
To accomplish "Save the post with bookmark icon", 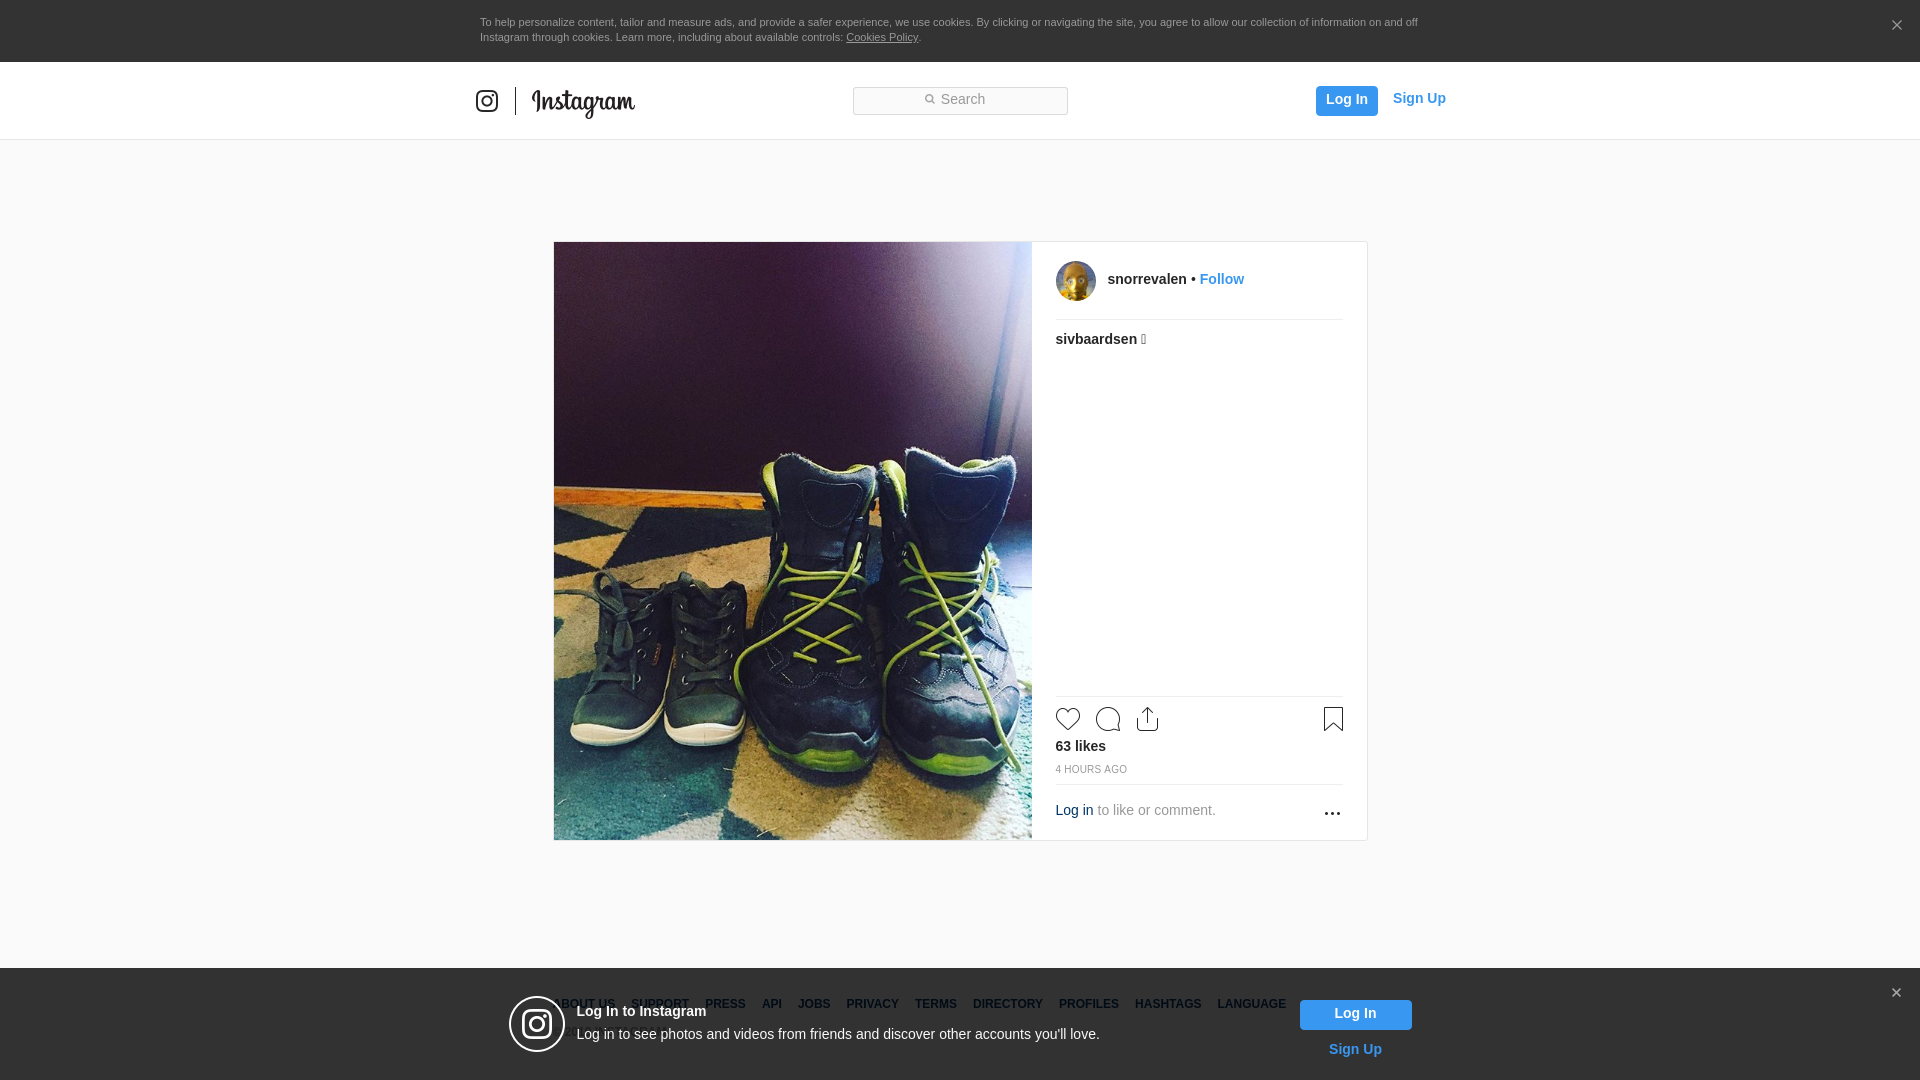I will coord(1333,719).
